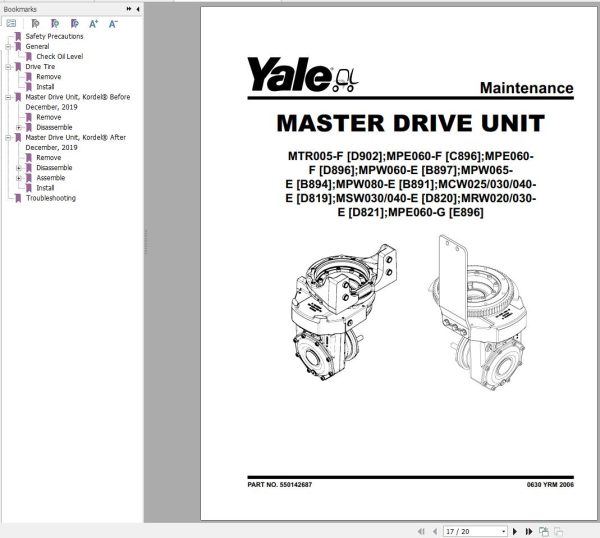This screenshot has width=600, height=538.
Task: Click the greyed next view icon
Action: click(558, 531)
